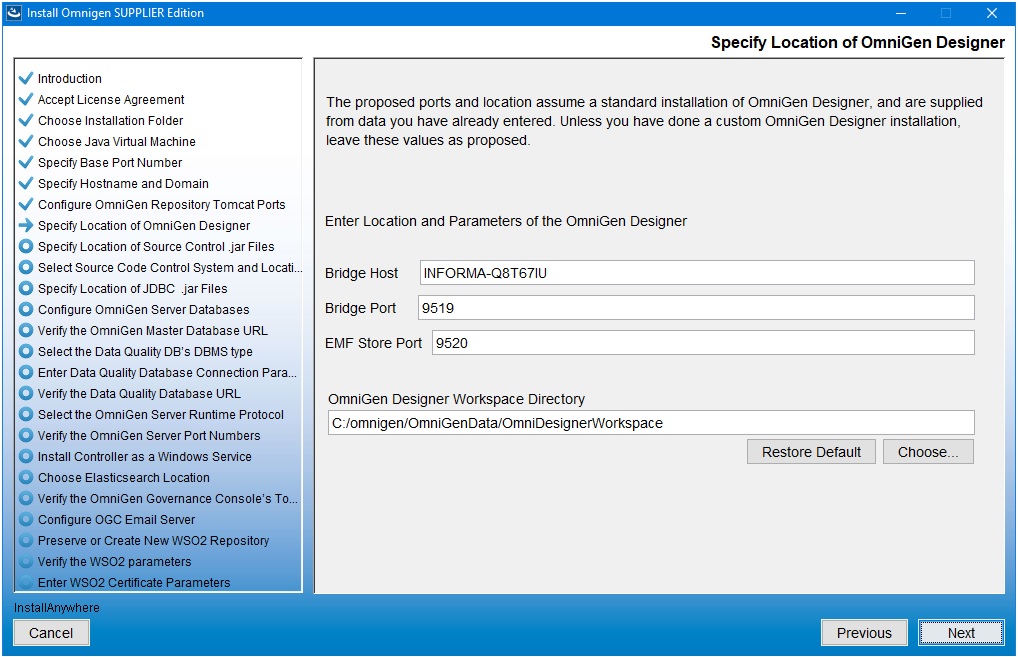The height and width of the screenshot is (657, 1018).
Task: Click the current-step arrow beside Specify Location of OmniGen Designer
Action: tap(26, 225)
